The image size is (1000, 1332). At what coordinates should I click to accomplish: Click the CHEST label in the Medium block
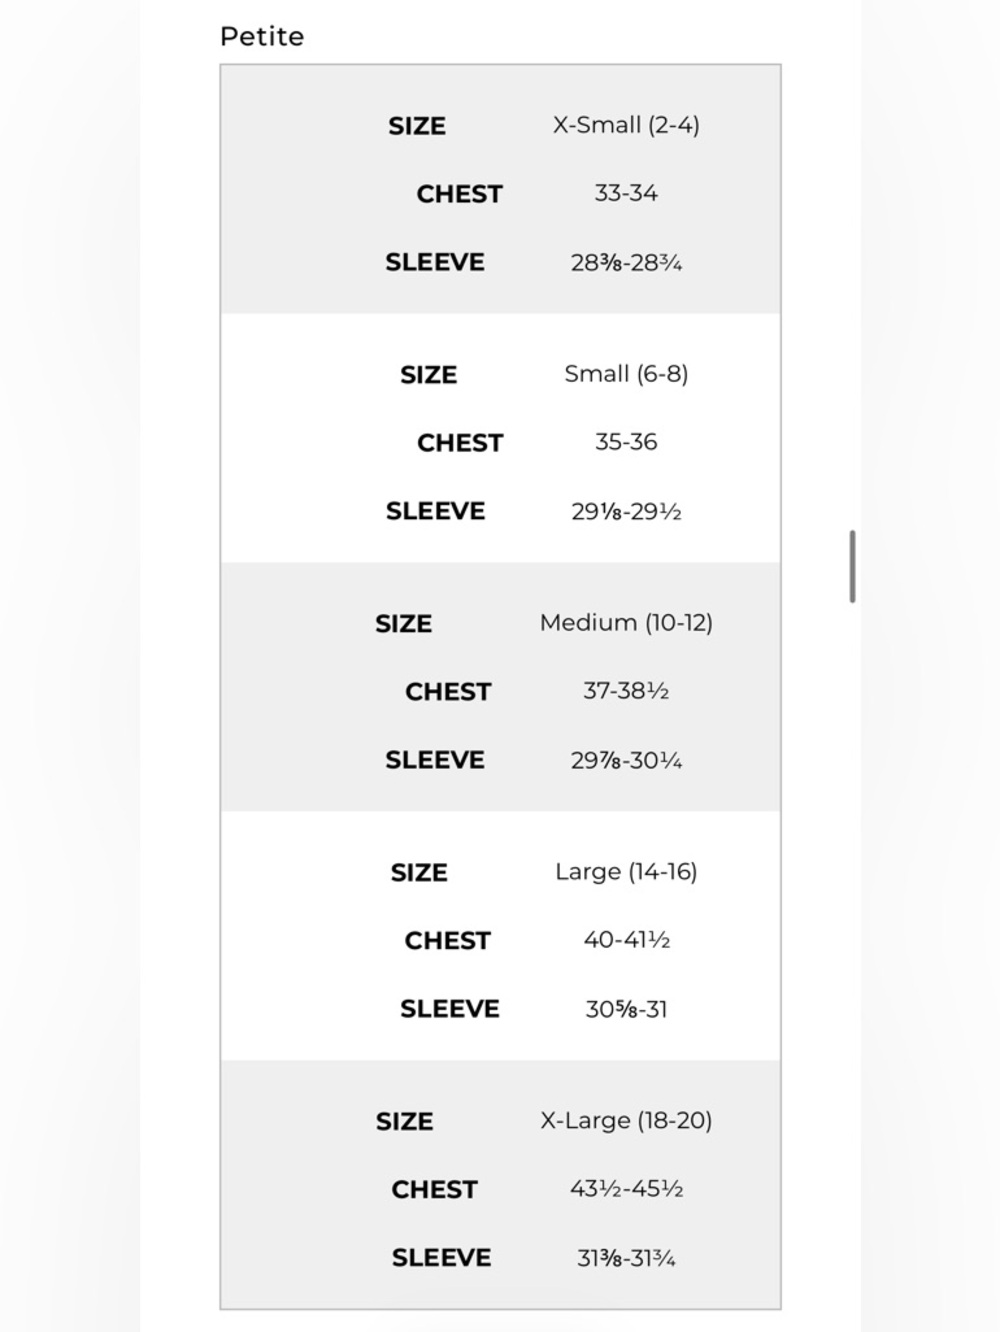tap(448, 692)
